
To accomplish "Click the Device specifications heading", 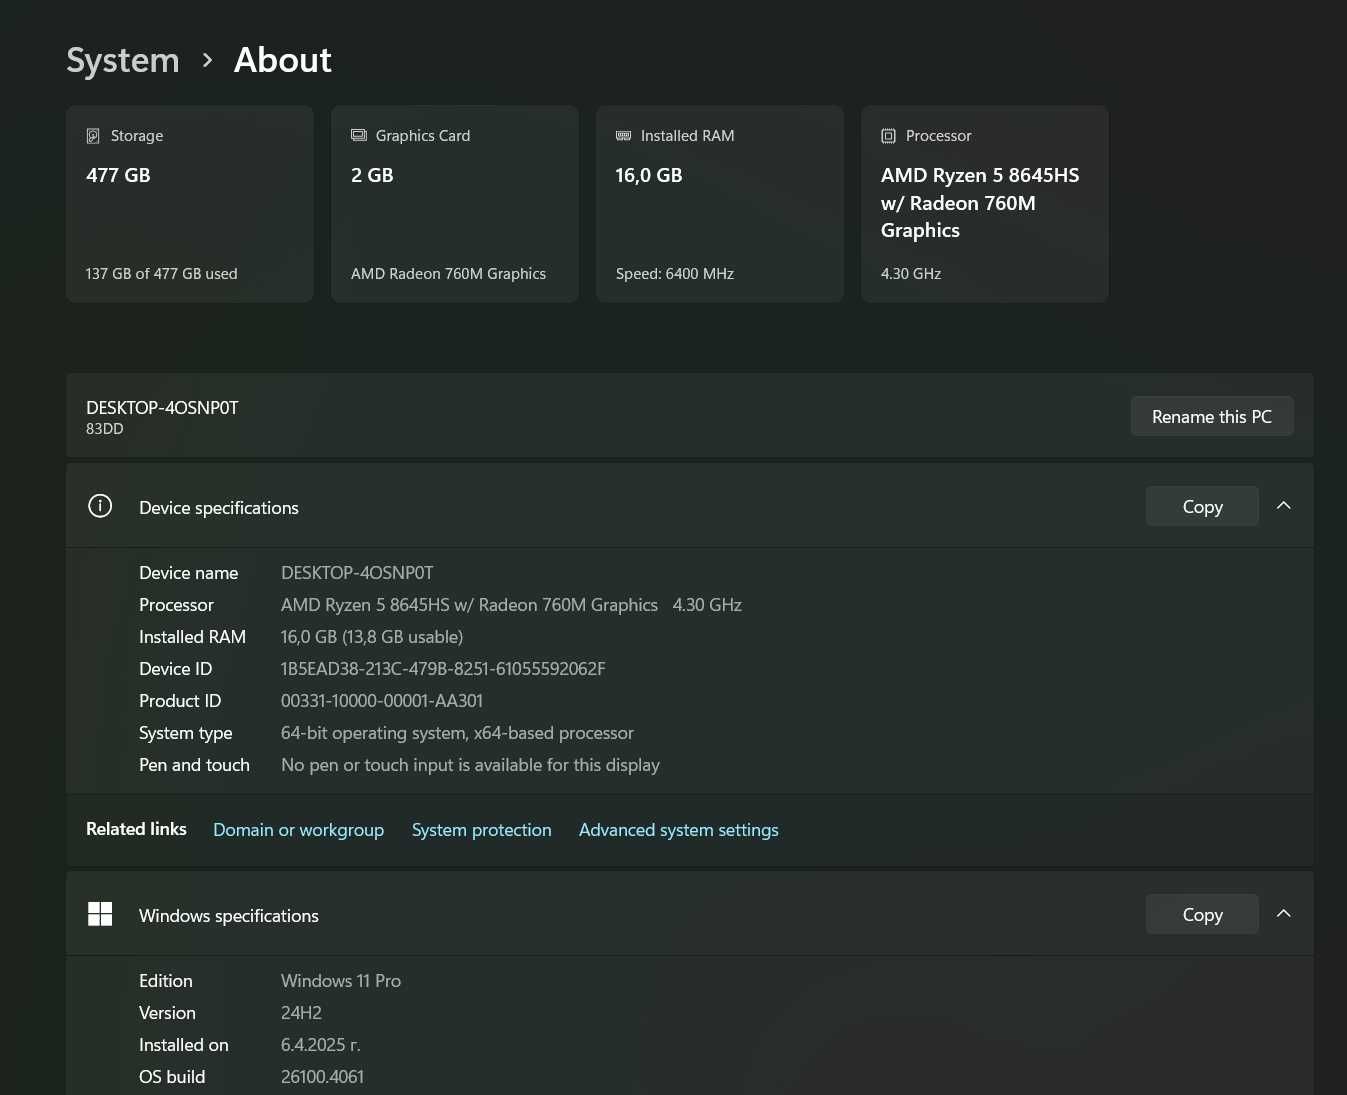I will pos(219,508).
